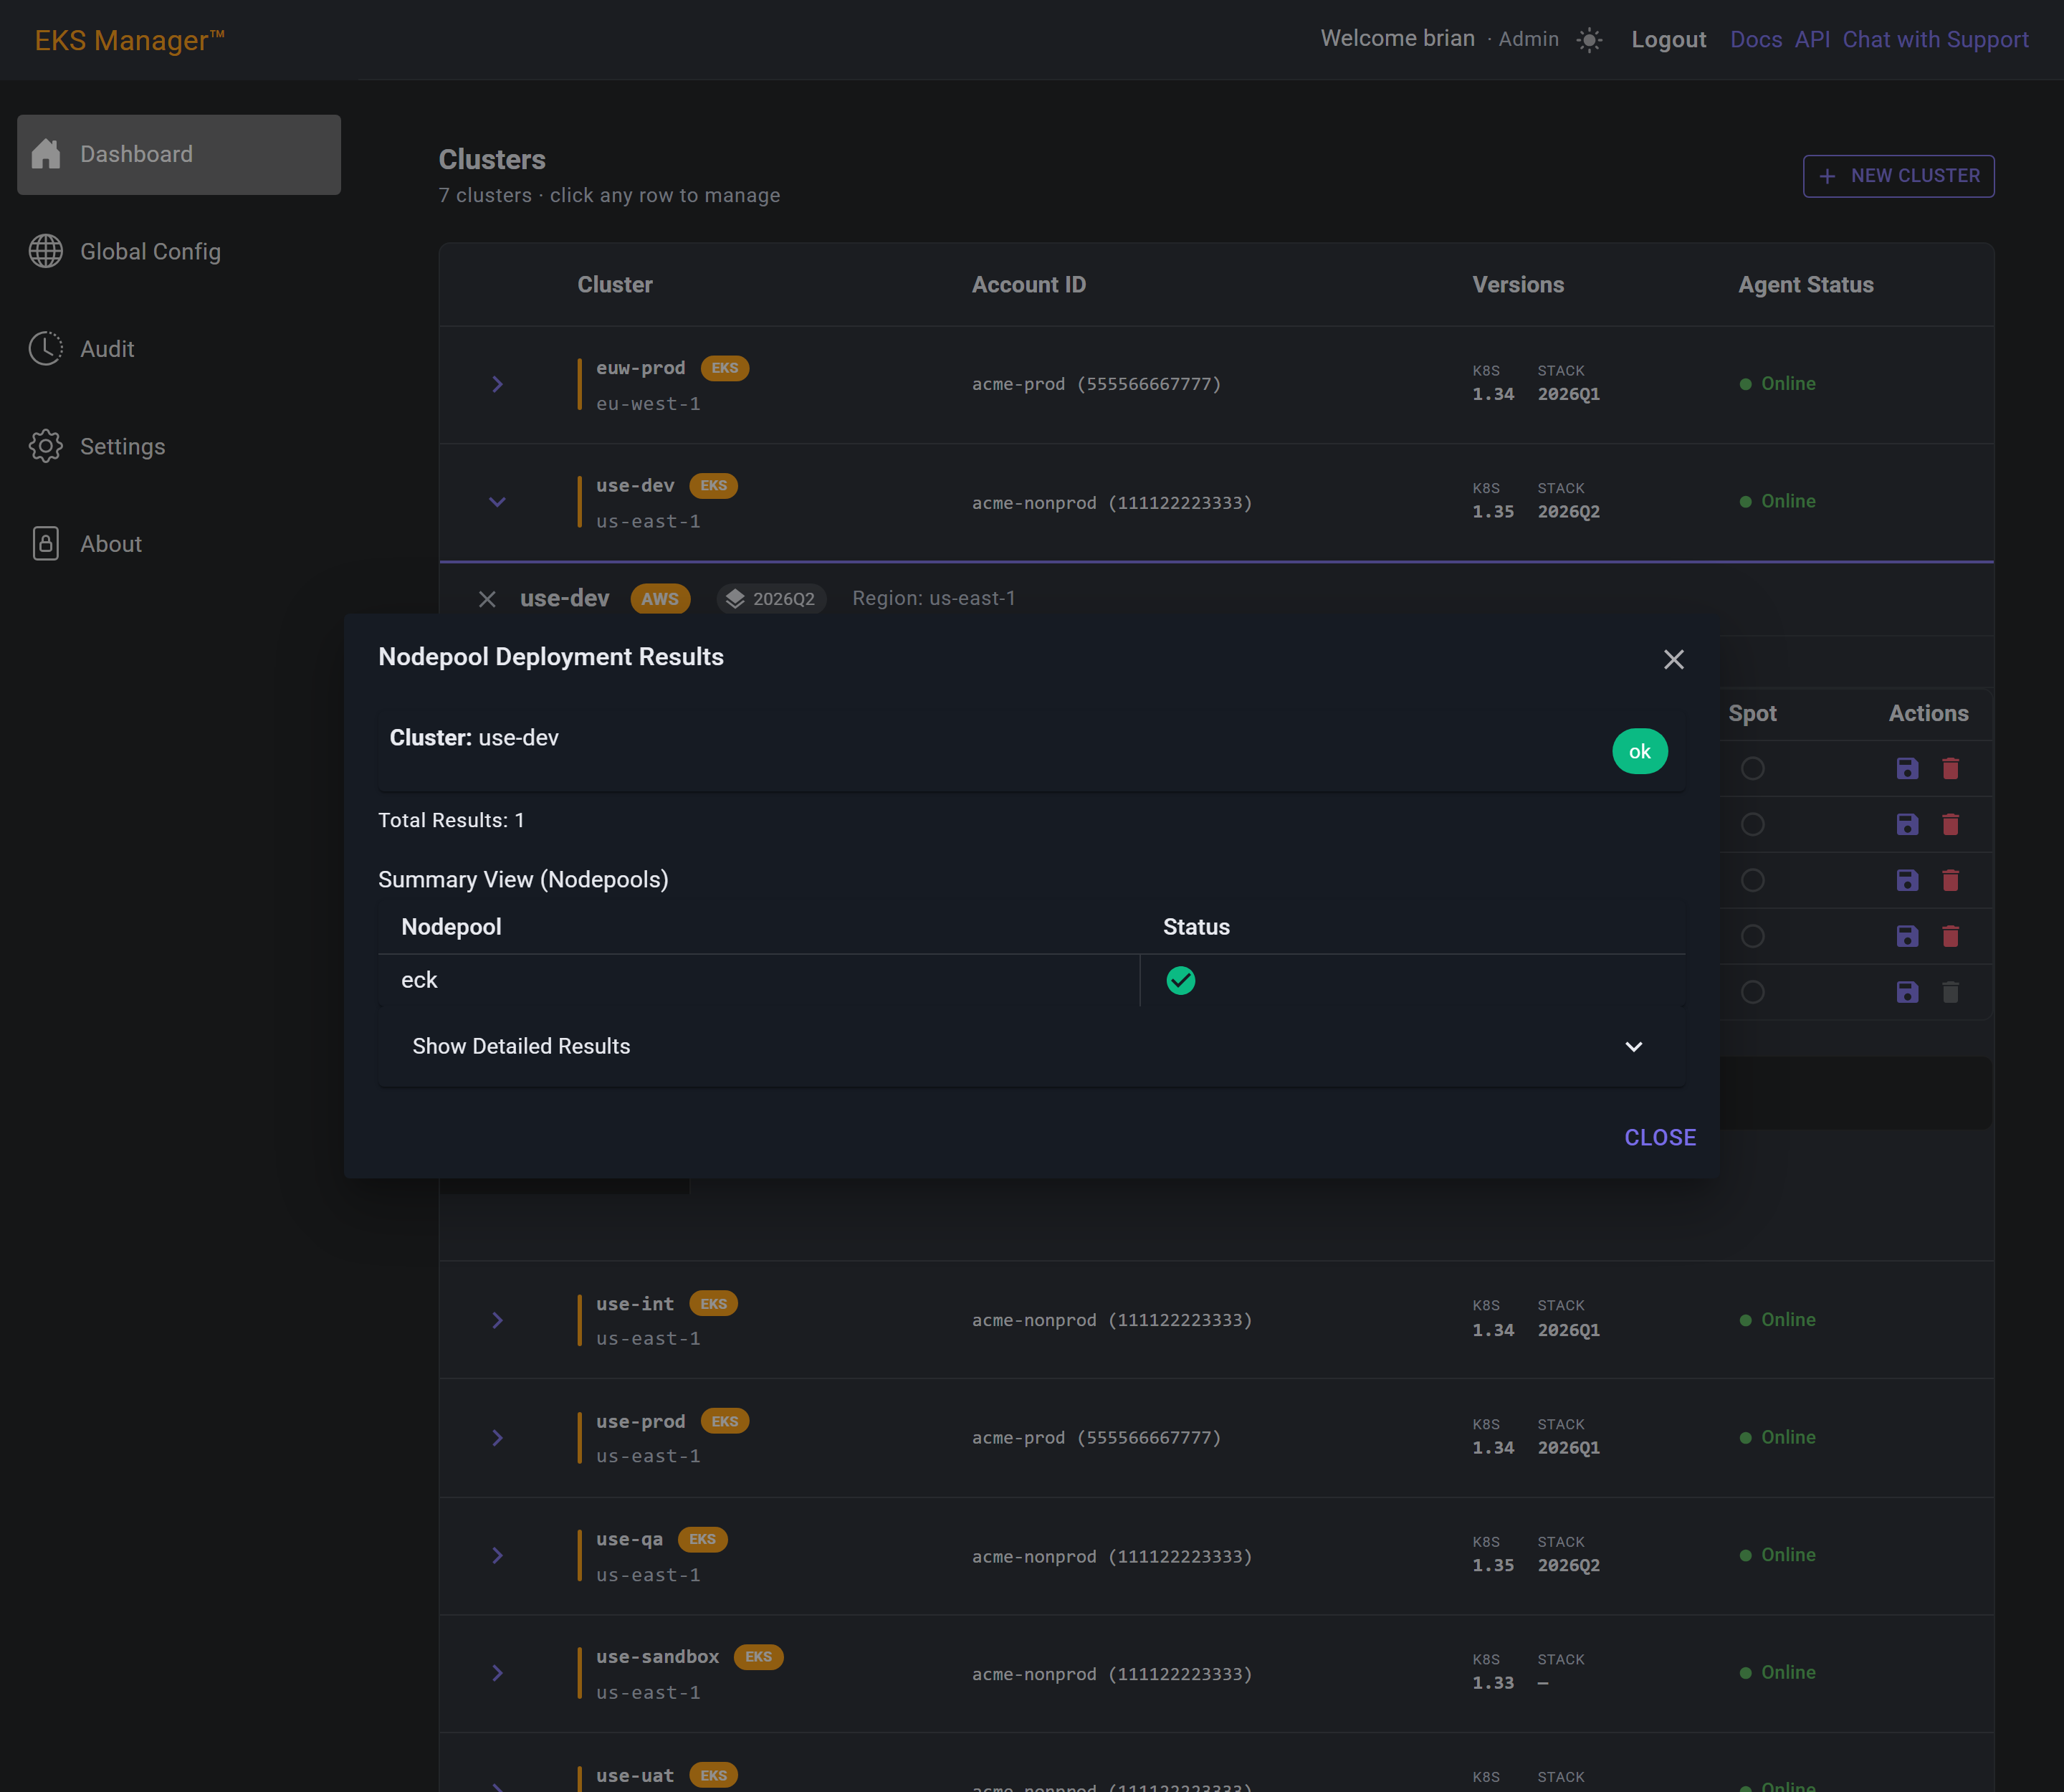Click the eck nodepool row name

pyautogui.click(x=419, y=980)
